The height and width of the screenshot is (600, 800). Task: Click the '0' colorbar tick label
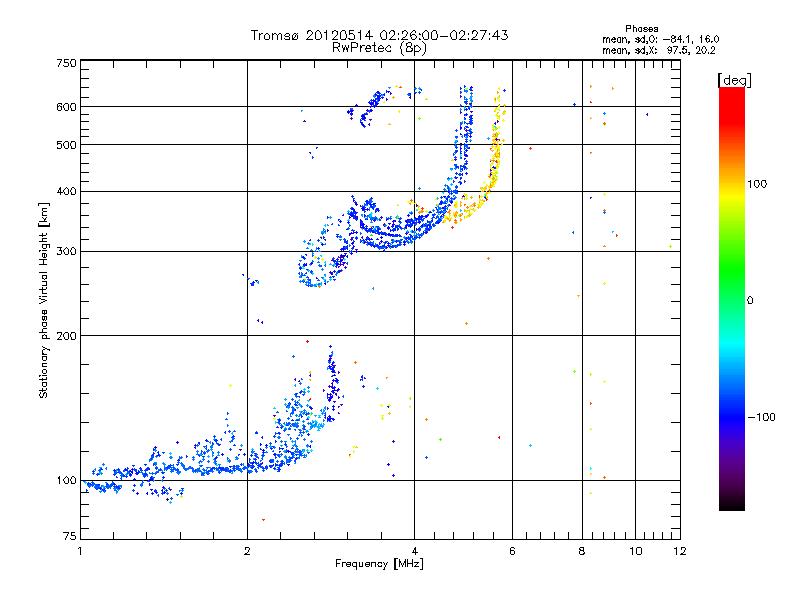[x=750, y=301]
